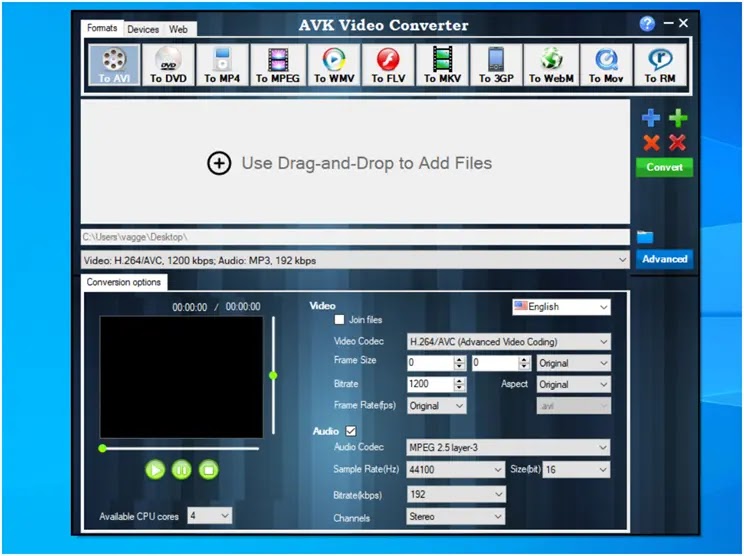Open the Audio Codec dropdown
Screen dimensions: 744x556
click(508, 447)
